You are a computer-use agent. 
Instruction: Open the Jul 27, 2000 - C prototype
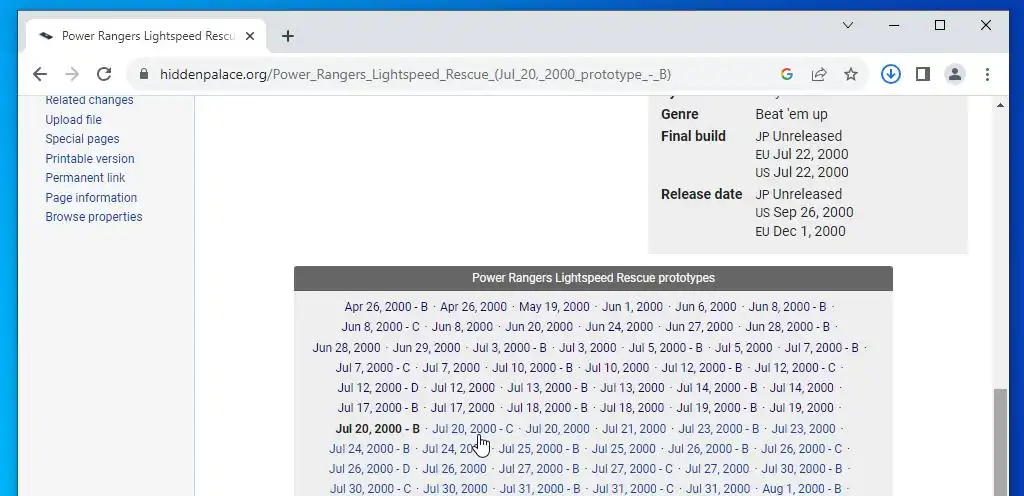click(632, 469)
